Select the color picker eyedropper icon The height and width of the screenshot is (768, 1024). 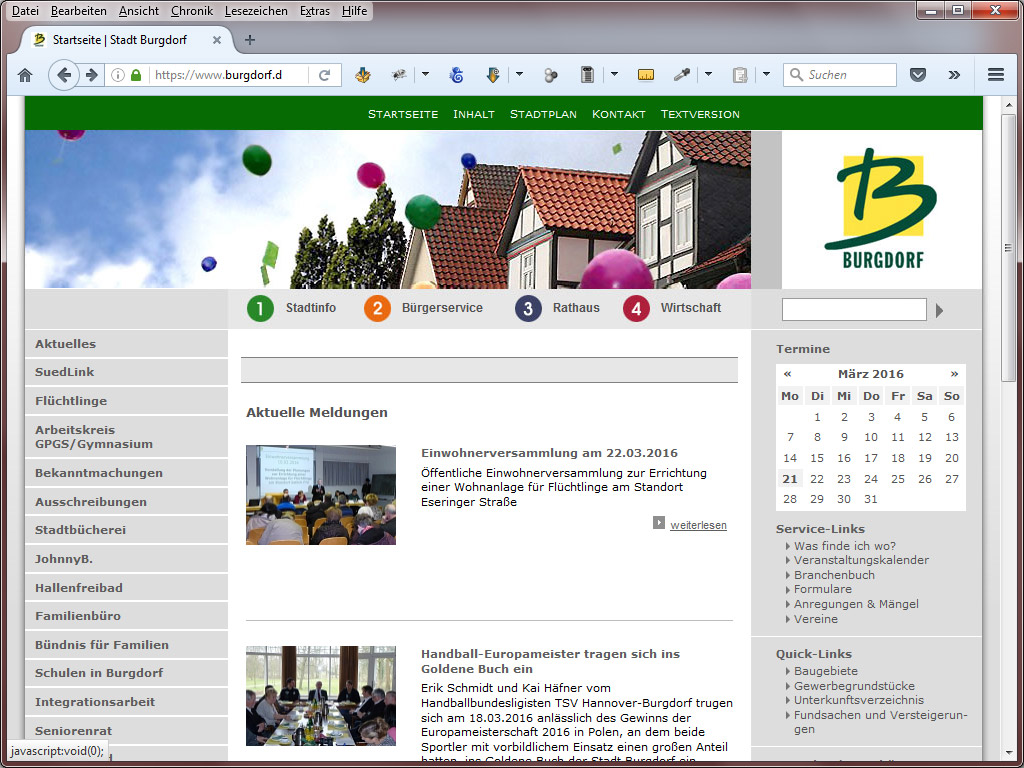(682, 75)
